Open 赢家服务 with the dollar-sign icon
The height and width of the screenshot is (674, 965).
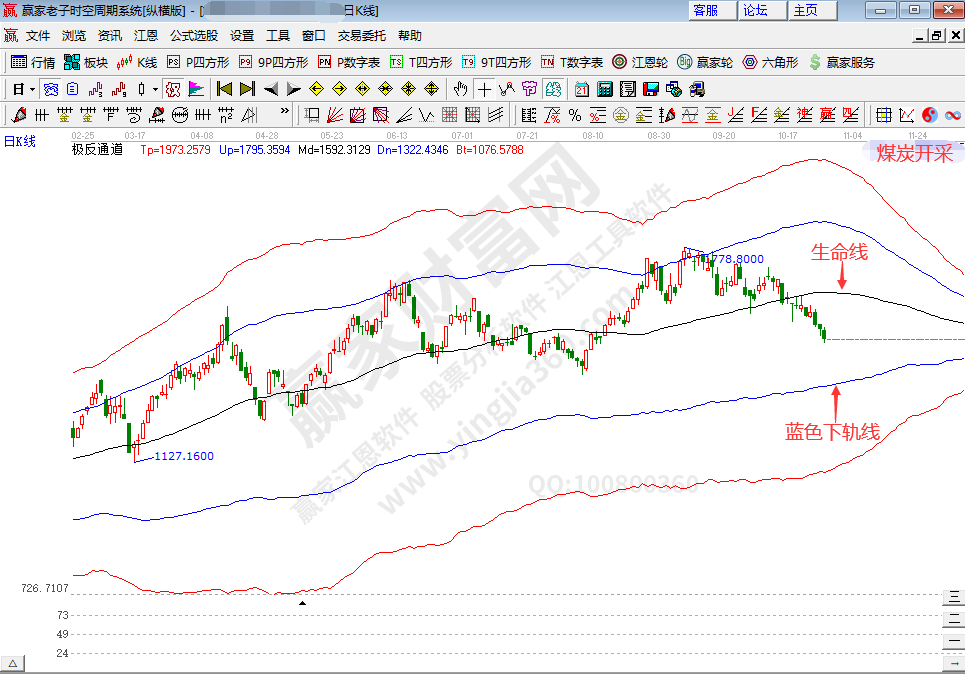[x=842, y=62]
